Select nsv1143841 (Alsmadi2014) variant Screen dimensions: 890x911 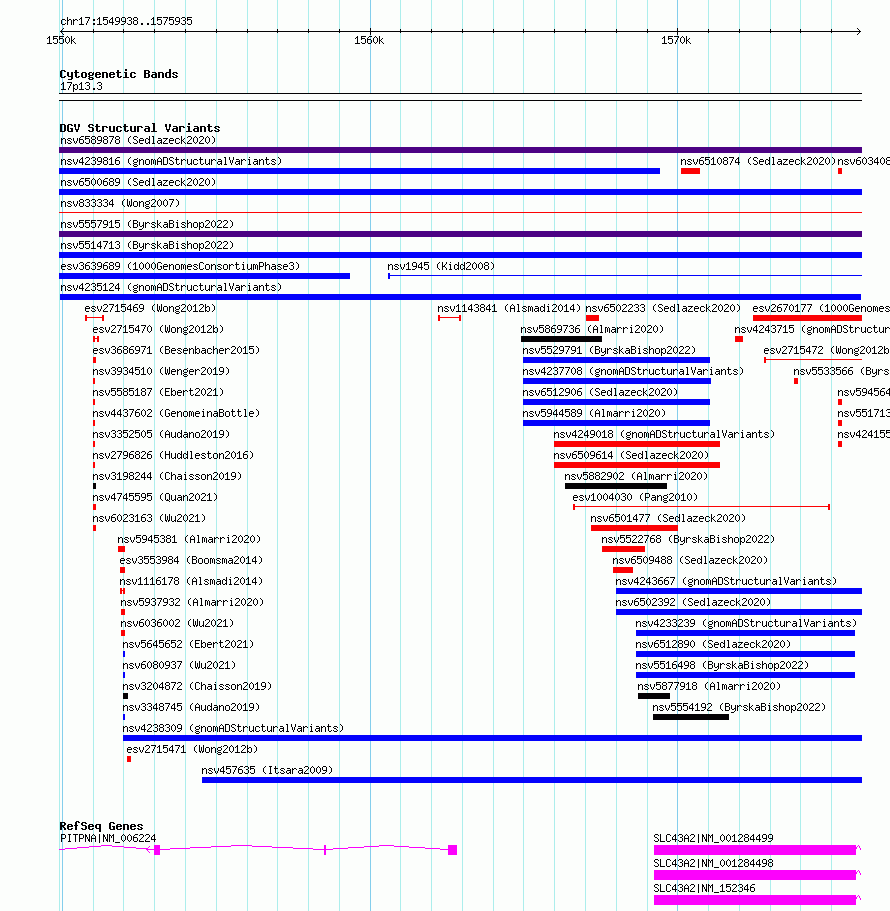point(509,308)
